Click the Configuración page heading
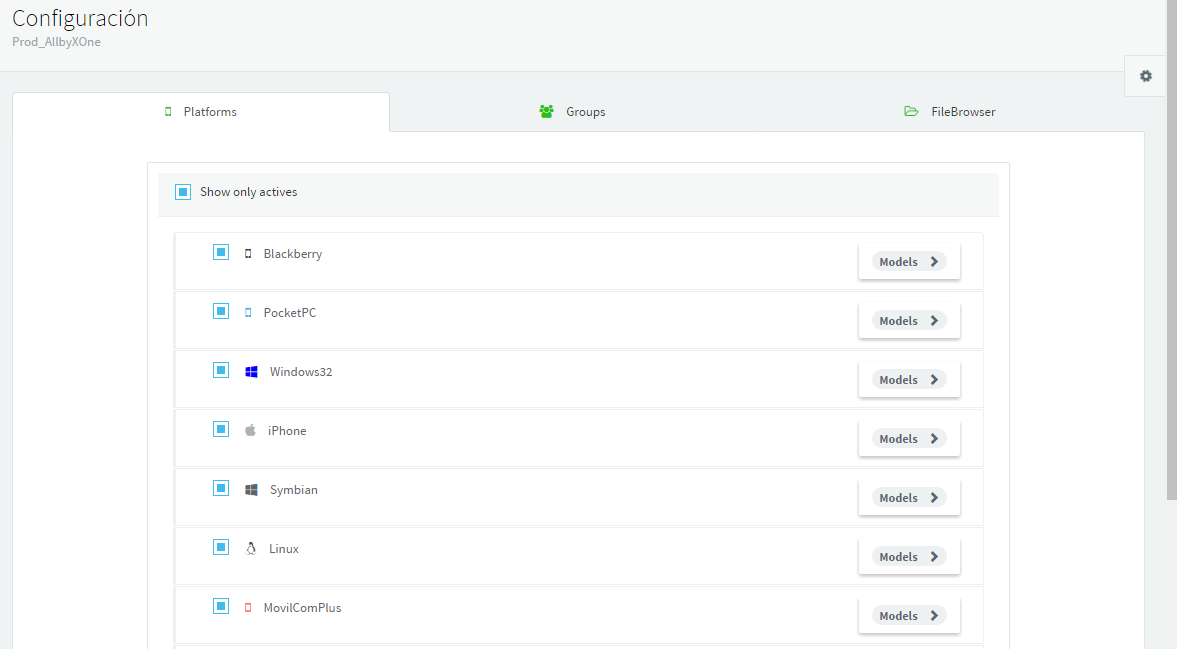 coord(80,18)
